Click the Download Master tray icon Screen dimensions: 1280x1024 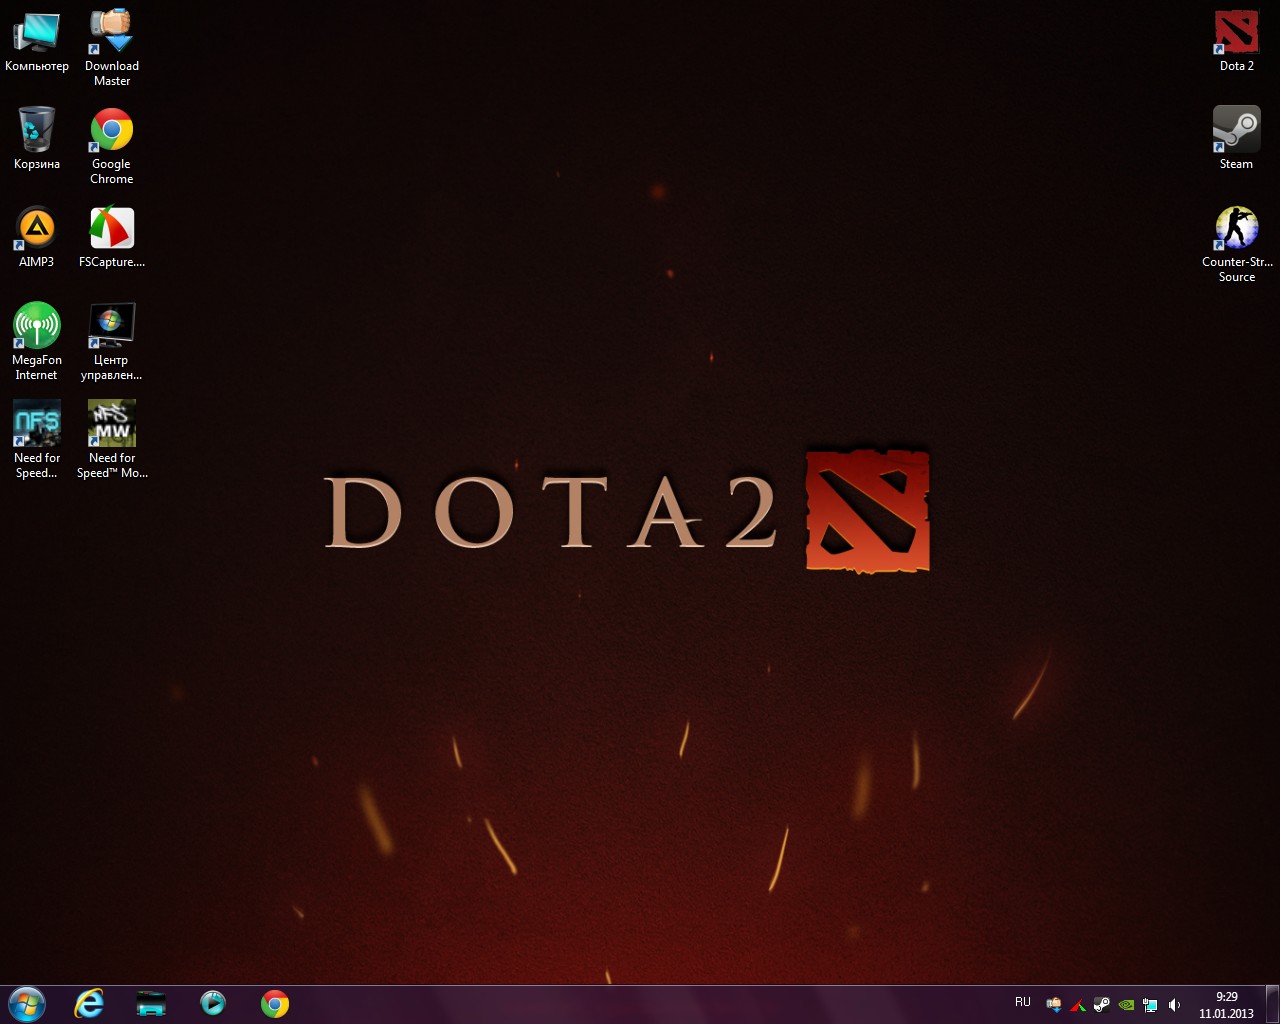pos(1054,1005)
